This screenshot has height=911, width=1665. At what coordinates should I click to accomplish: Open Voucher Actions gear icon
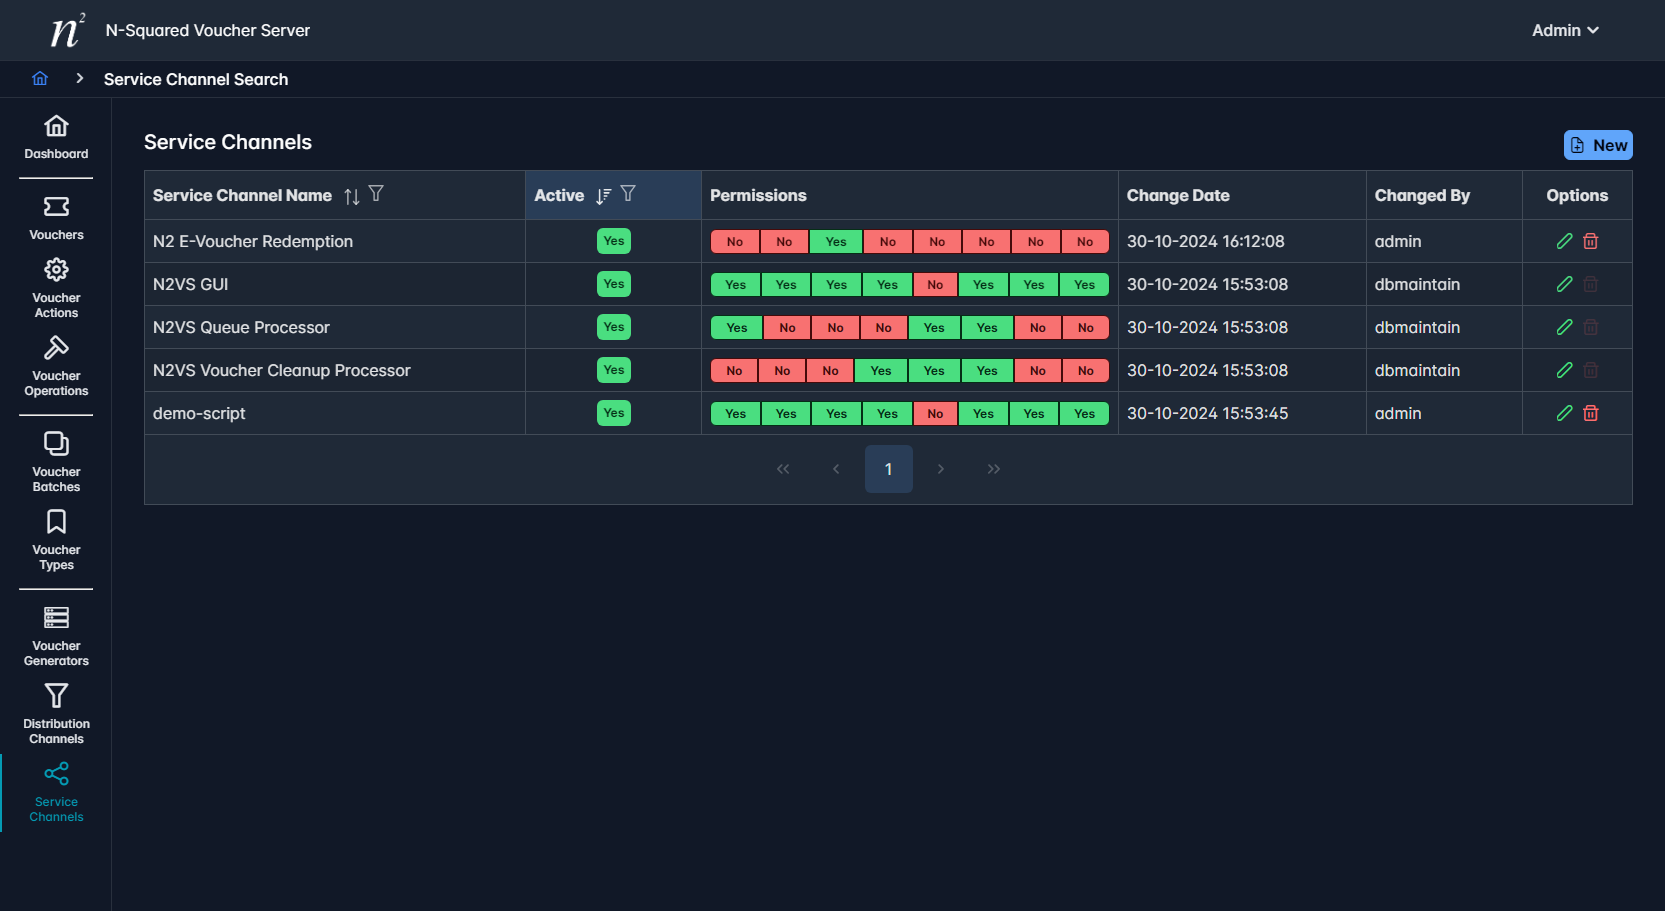[56, 270]
